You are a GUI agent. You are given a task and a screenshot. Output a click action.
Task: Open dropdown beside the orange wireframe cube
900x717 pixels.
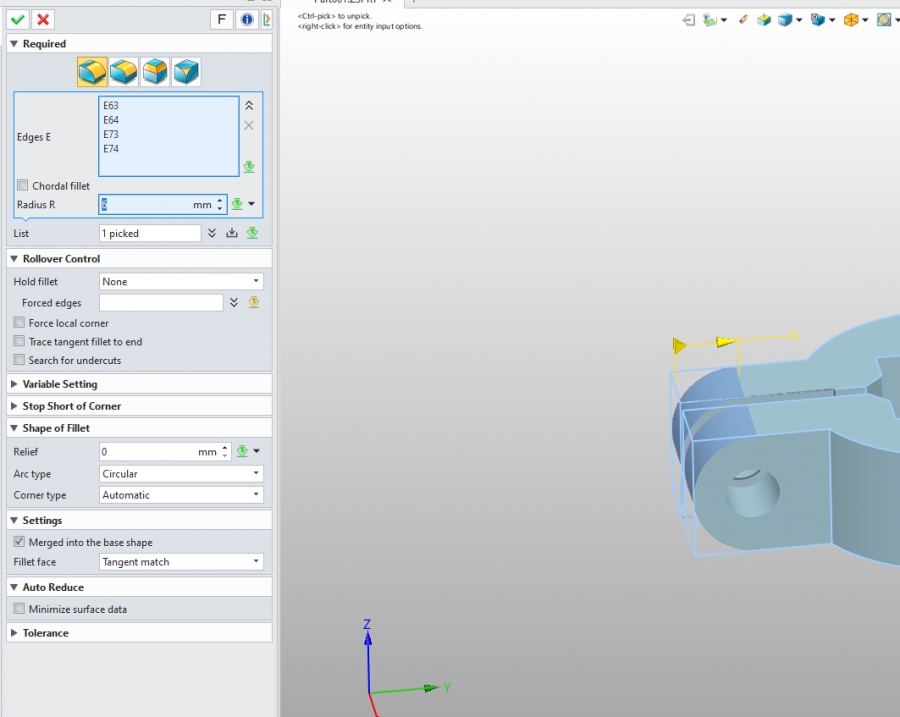click(x=865, y=21)
